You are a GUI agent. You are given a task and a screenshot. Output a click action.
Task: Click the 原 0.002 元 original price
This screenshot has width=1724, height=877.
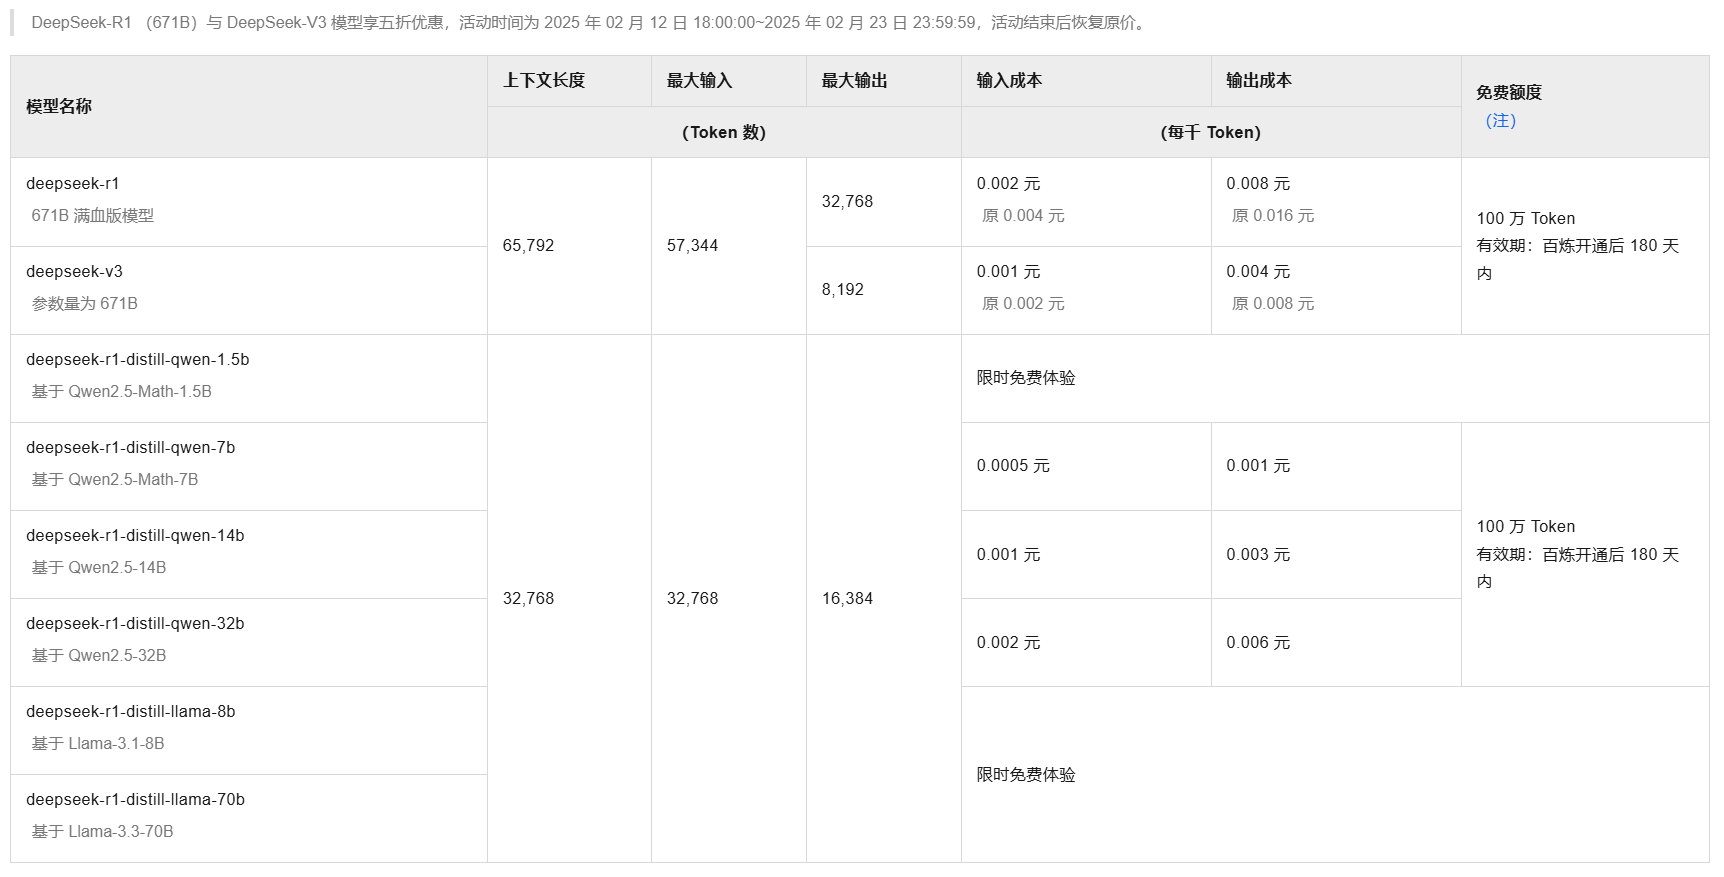(x=1023, y=303)
